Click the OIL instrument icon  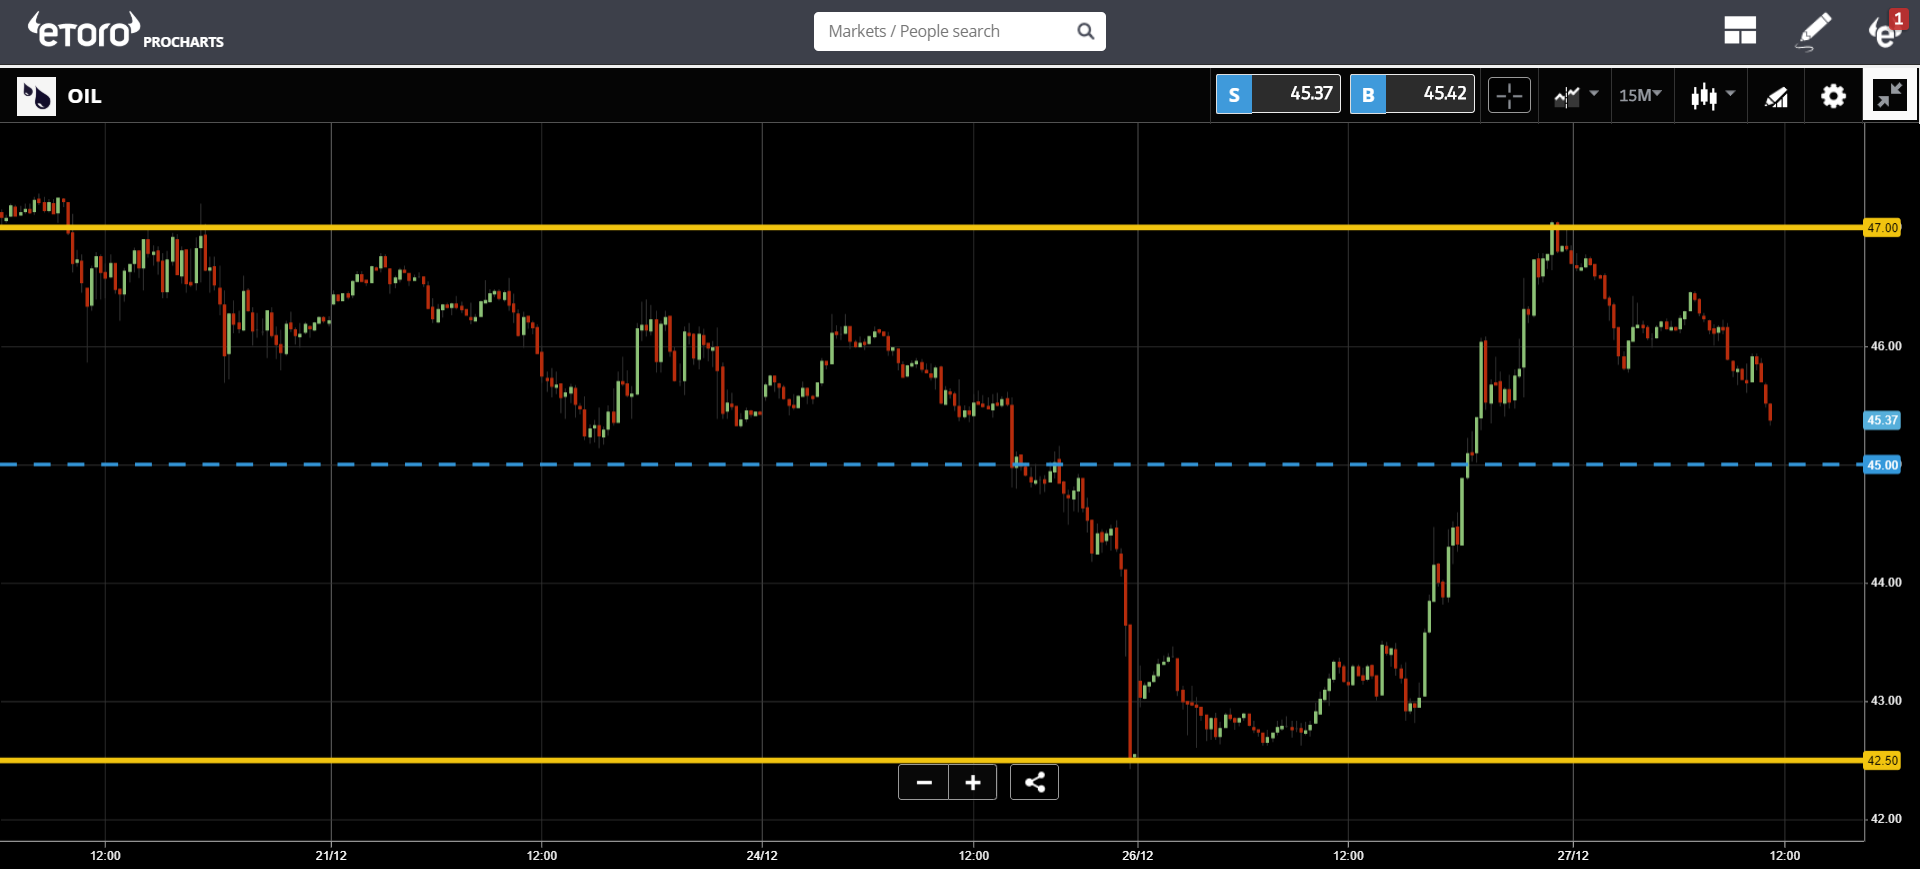tap(37, 96)
